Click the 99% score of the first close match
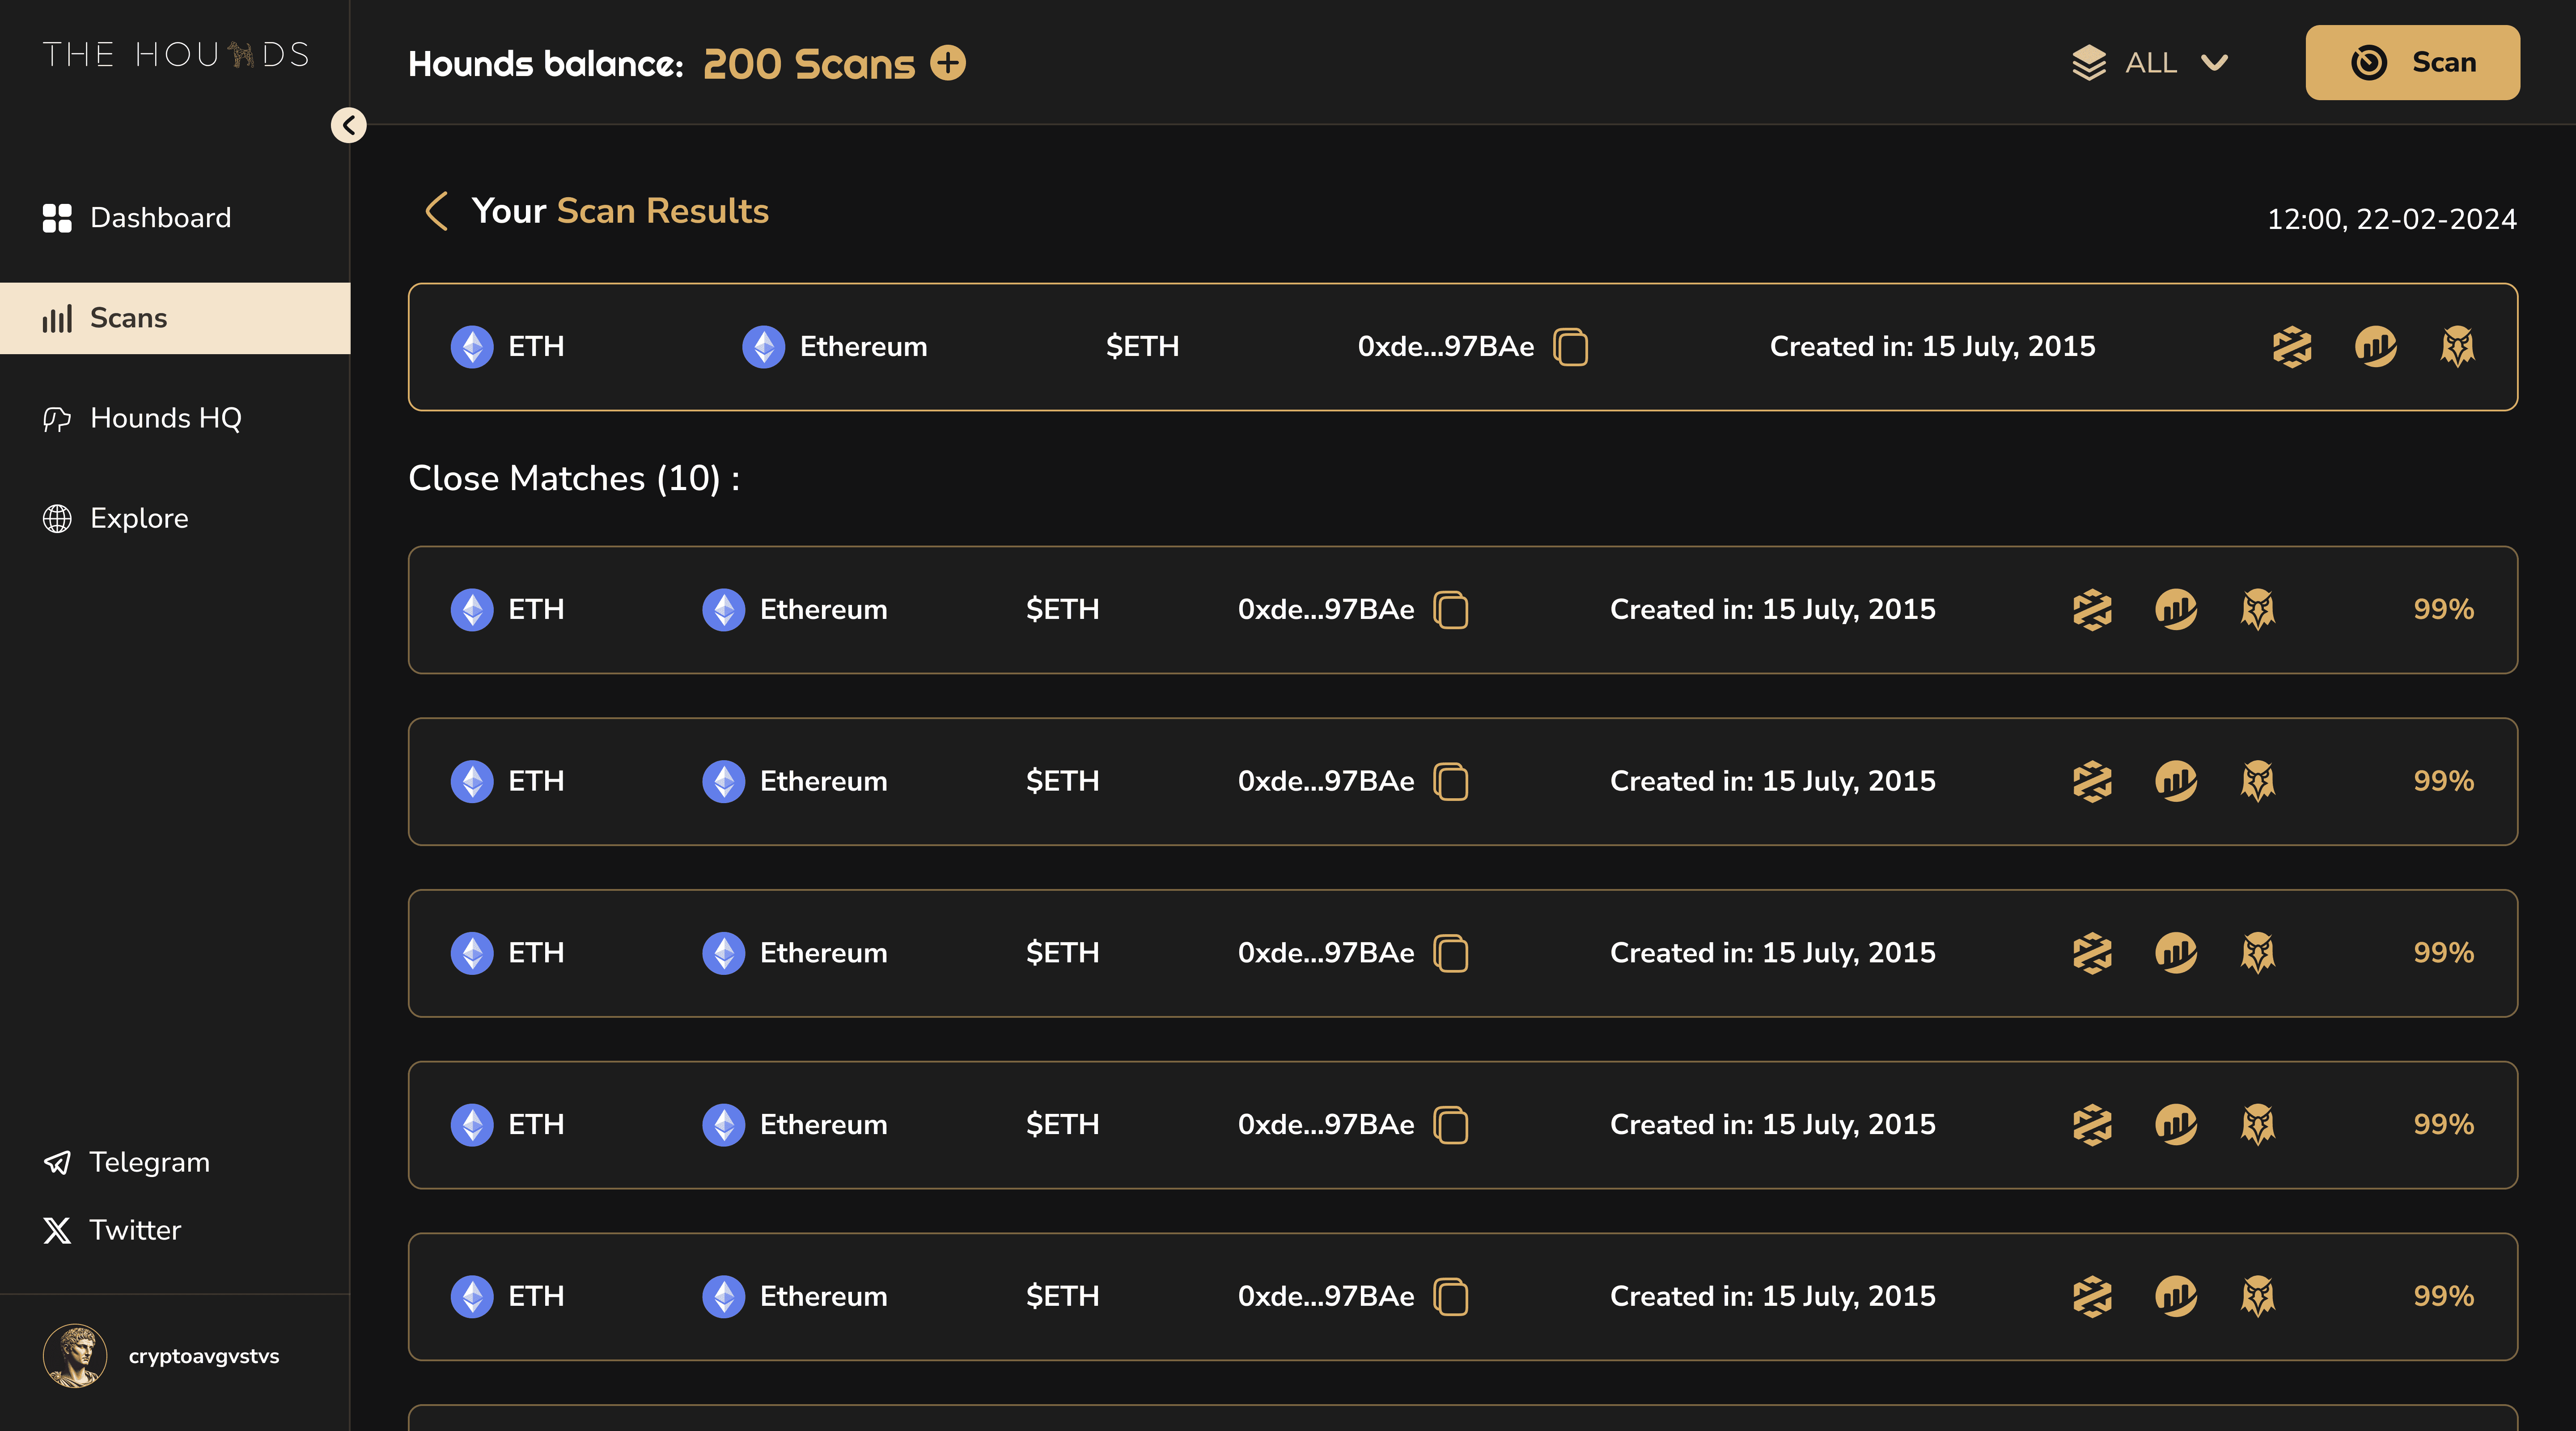The image size is (2576, 1431). click(2443, 610)
